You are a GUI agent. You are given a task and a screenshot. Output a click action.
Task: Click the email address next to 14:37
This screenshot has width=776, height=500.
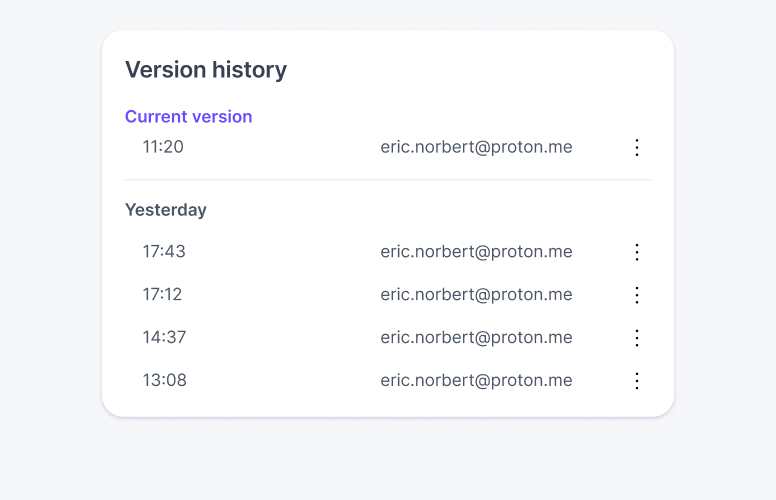(476, 338)
